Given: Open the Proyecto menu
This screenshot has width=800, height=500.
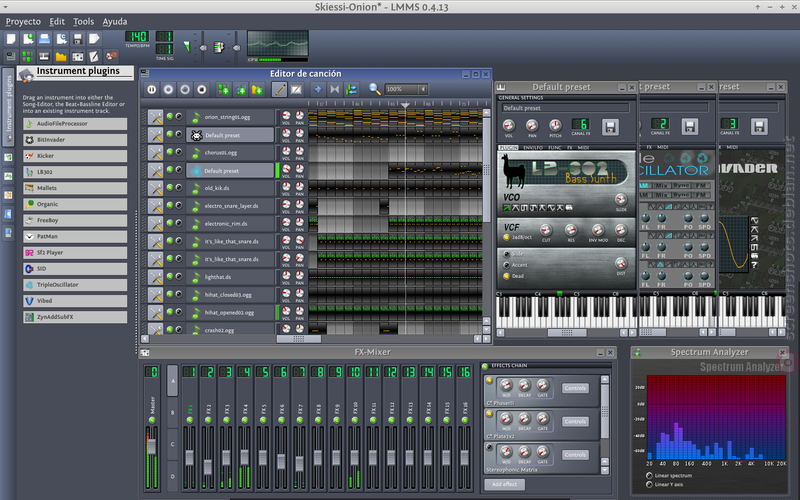Looking at the screenshot, I should point(23,21).
